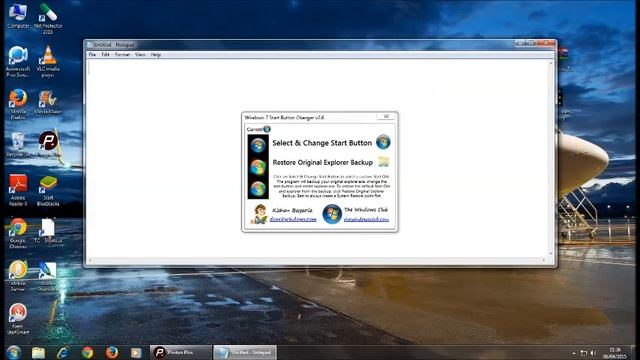Click the middle orb in the preview strip
Image resolution: width=640 pixels, height=360 pixels.
tap(258, 167)
